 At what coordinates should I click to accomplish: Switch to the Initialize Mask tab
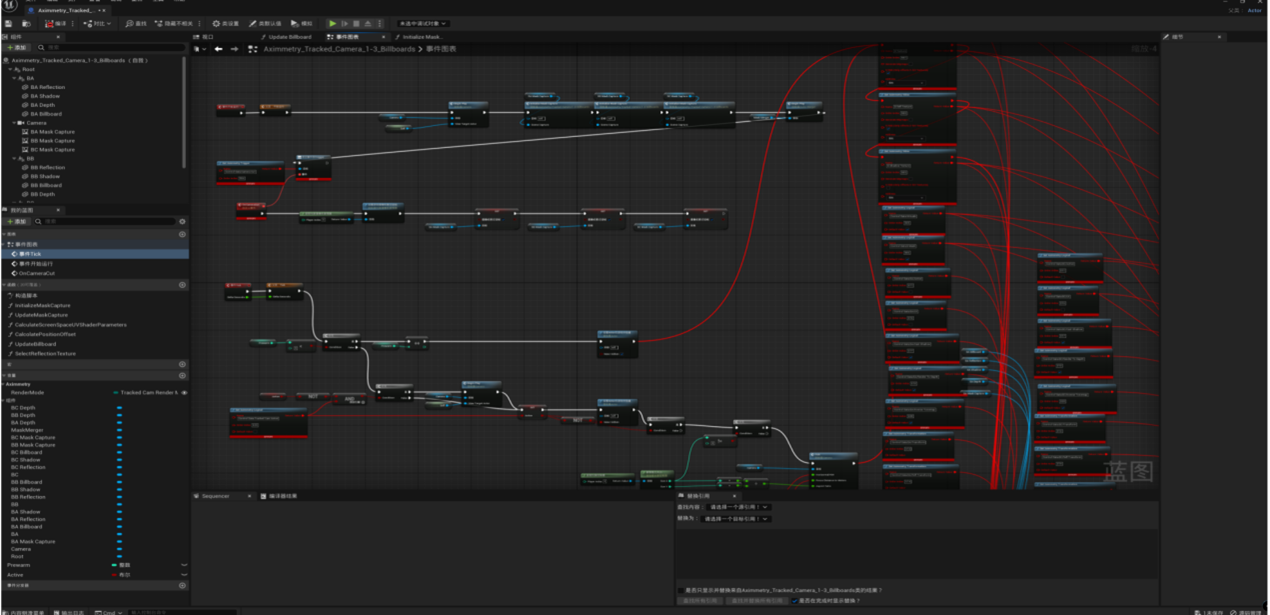(421, 37)
